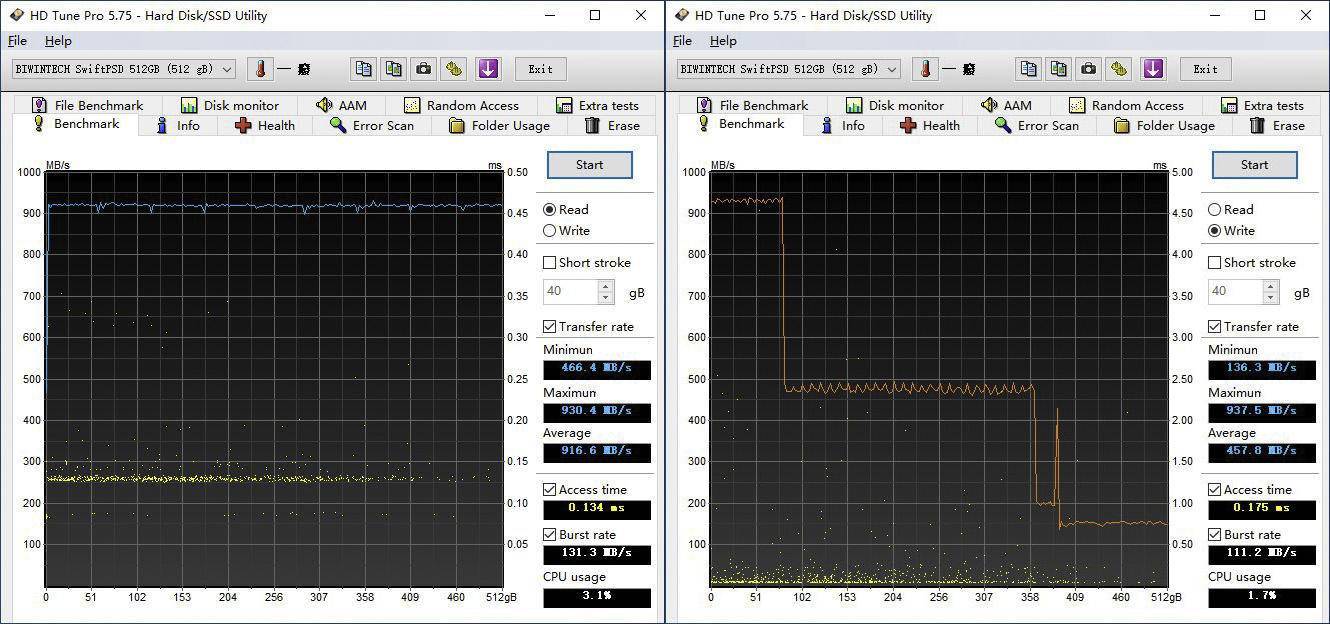Click purple down-arrow tray icon, right window
The height and width of the screenshot is (624, 1330).
pos(1152,69)
